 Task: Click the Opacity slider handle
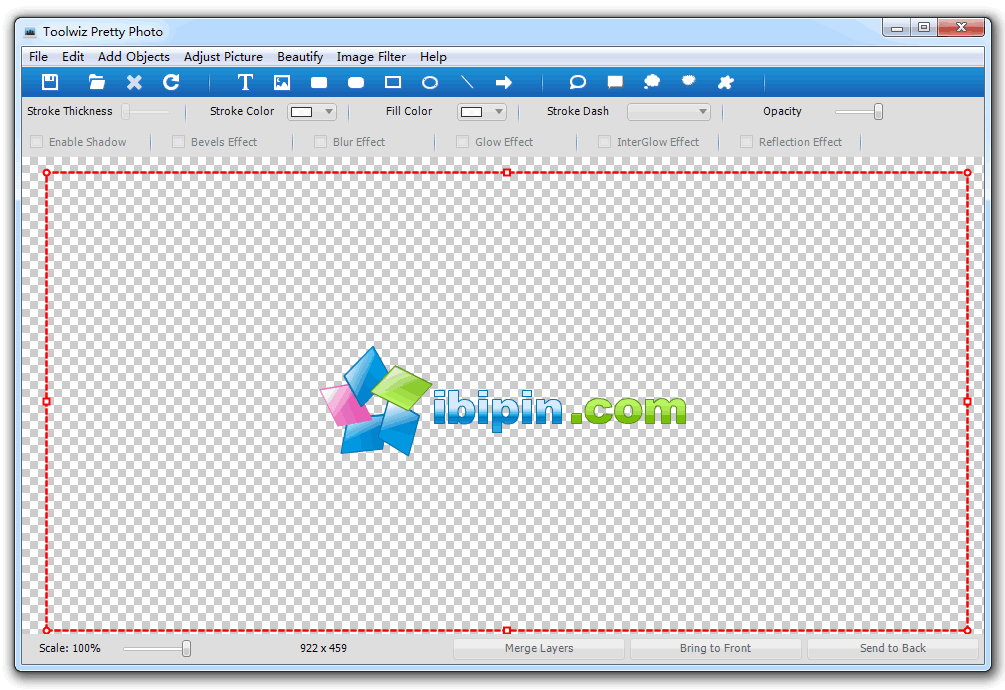tap(878, 111)
